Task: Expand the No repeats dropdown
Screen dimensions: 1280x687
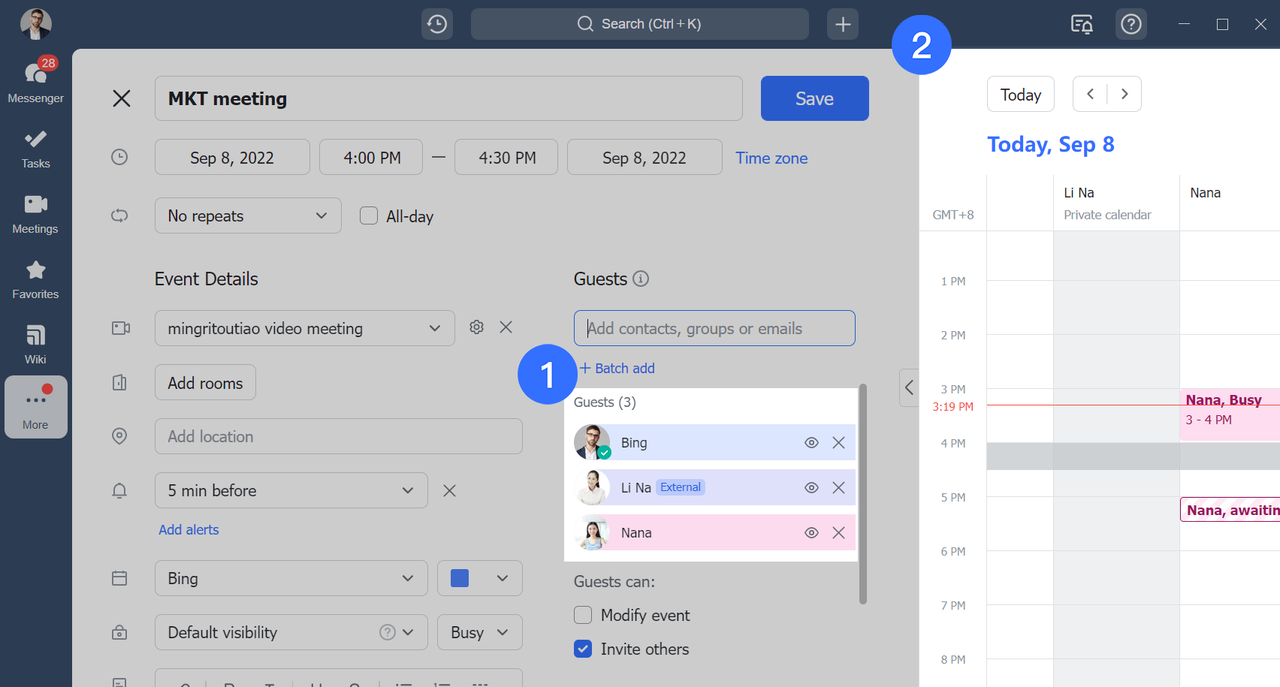Action: point(248,216)
